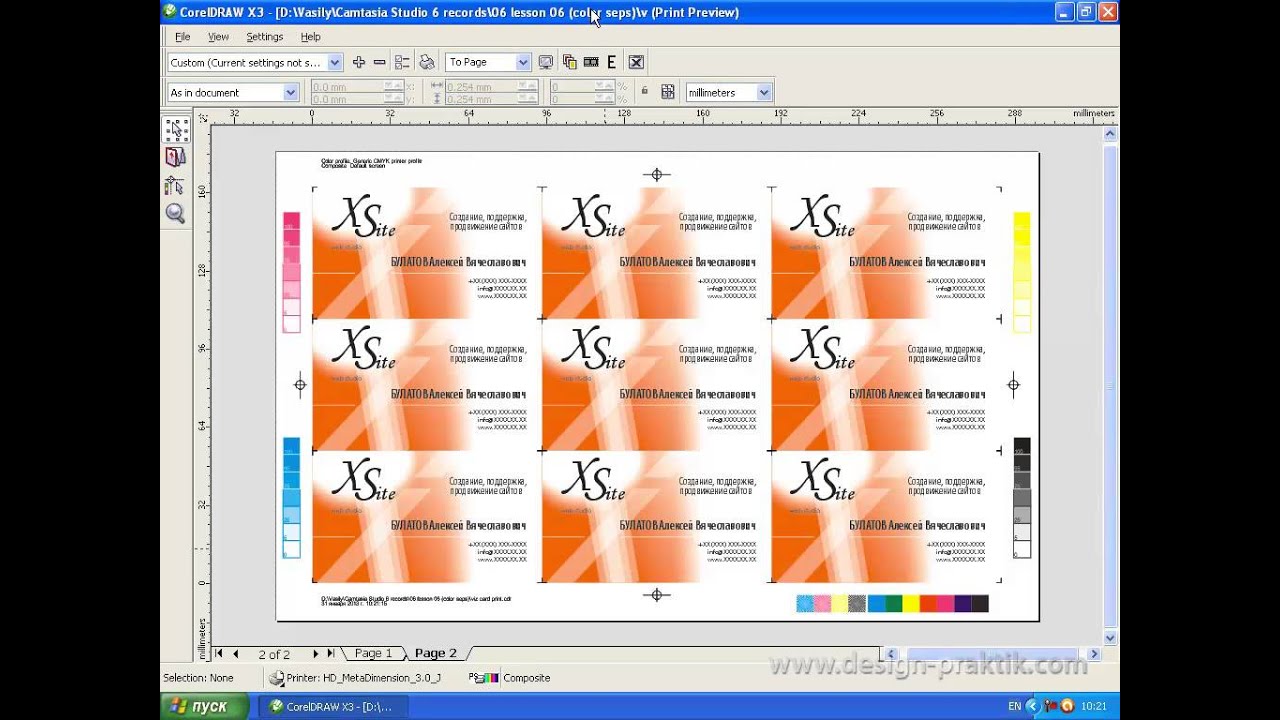Click the top registration mark
1280x720 pixels.
pos(657,174)
